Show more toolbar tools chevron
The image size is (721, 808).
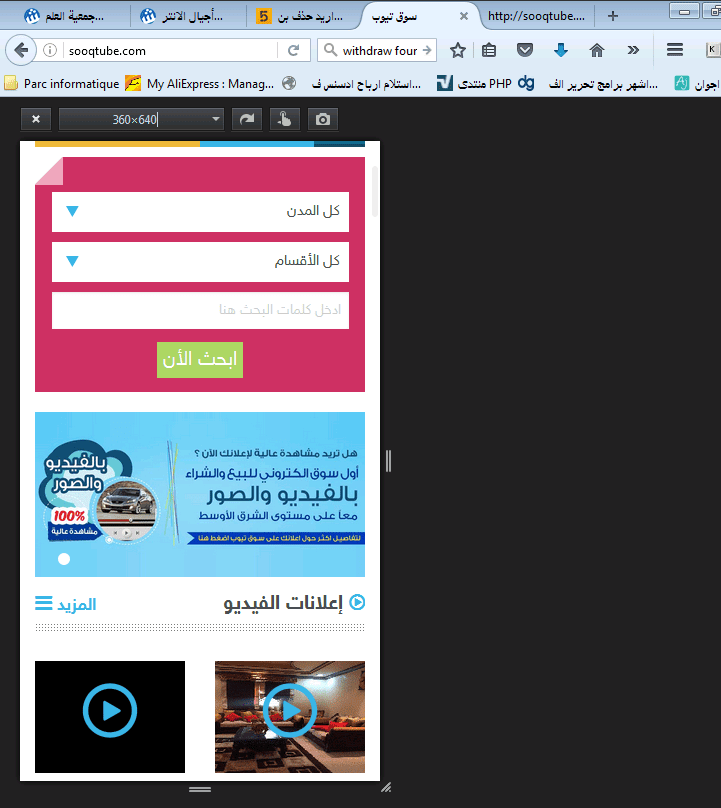point(633,50)
